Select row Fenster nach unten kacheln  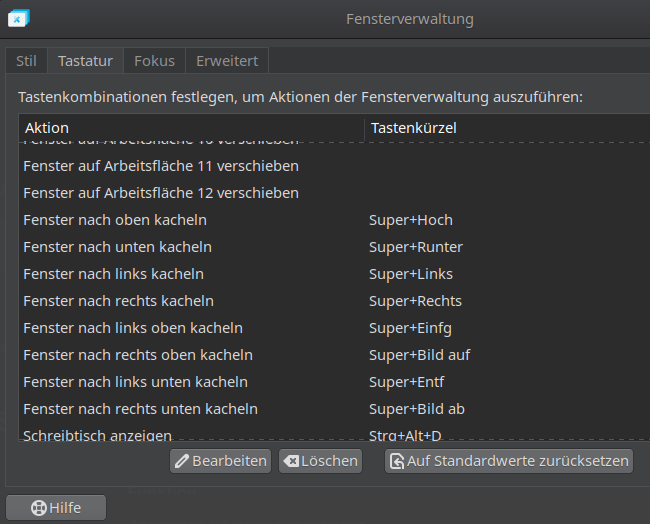point(335,247)
